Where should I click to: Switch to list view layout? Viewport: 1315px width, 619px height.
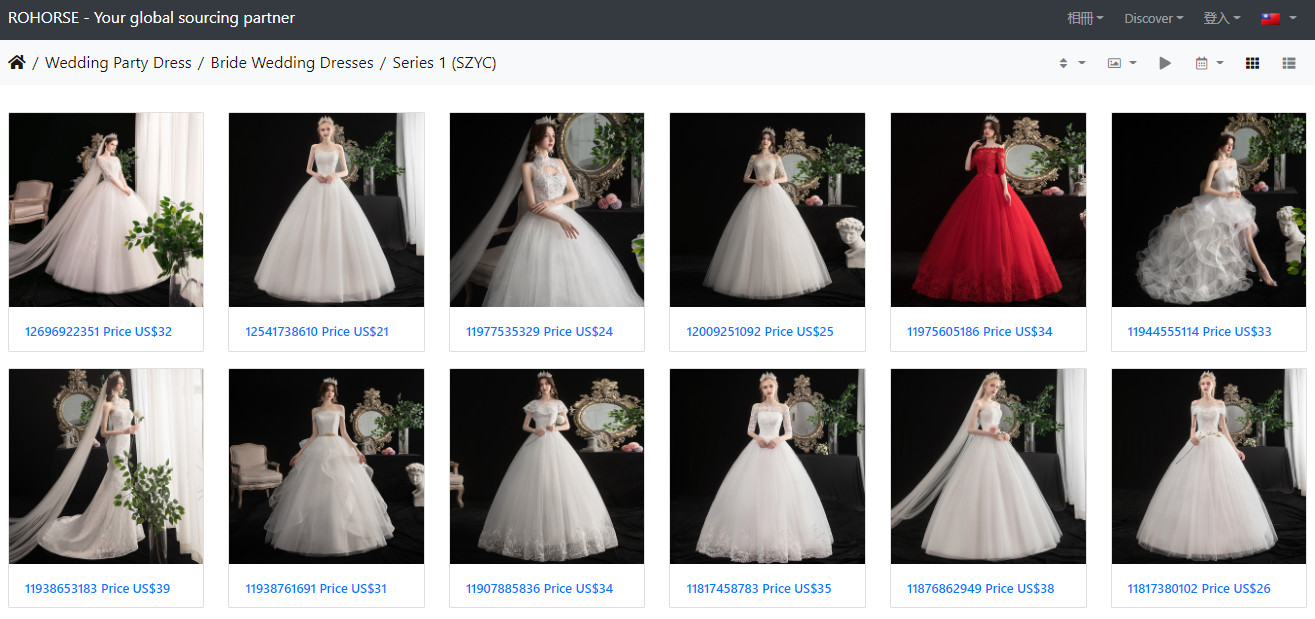1289,63
